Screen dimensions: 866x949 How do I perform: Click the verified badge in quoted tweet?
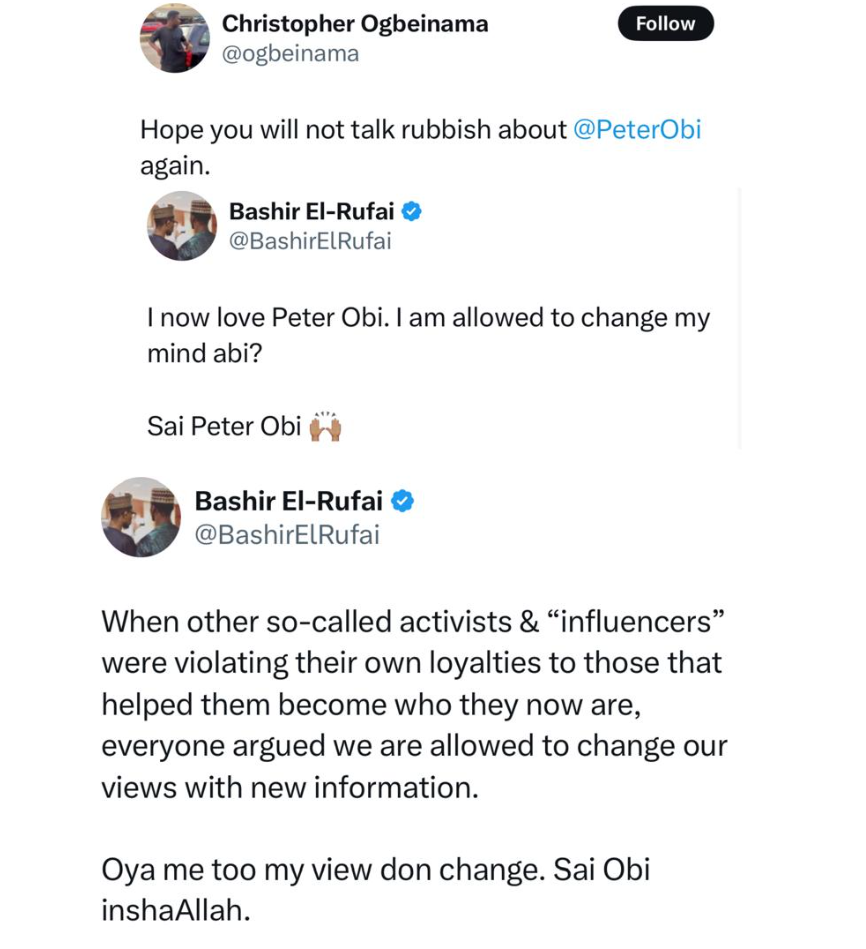tap(410, 212)
